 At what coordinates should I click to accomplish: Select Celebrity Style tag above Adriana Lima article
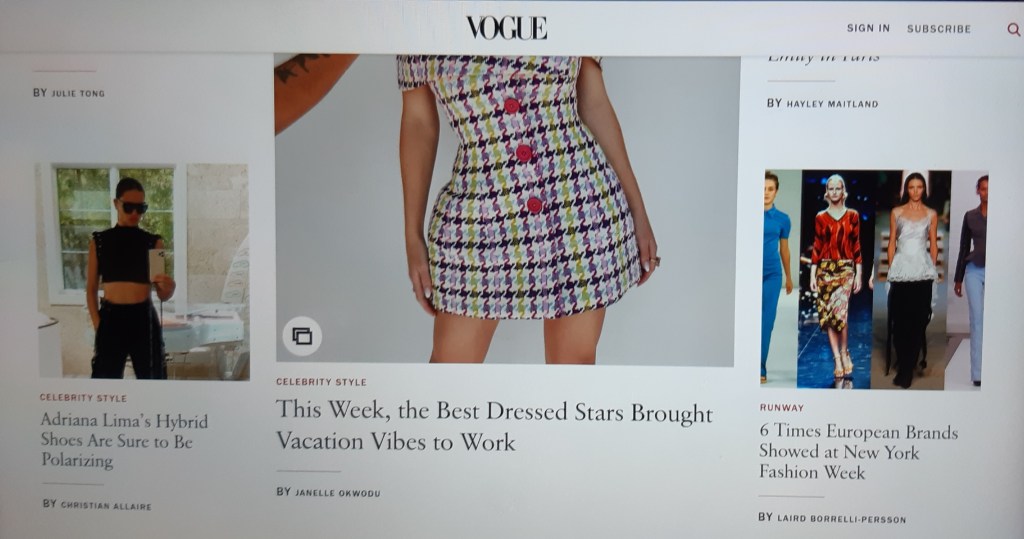(83, 397)
